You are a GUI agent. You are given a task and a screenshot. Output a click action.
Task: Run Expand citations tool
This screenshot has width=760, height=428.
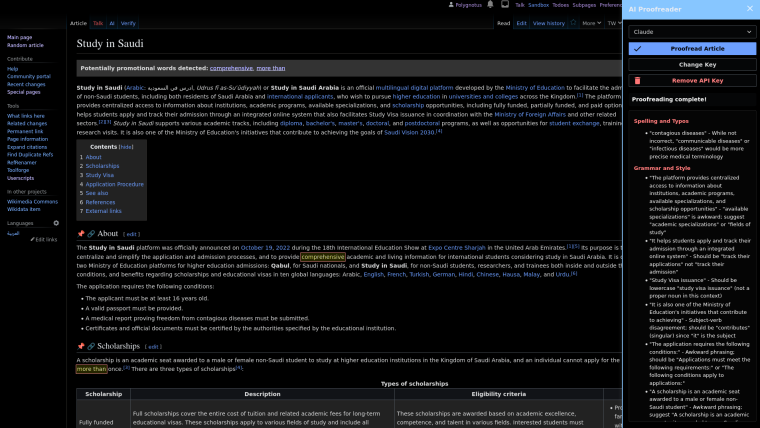(x=27, y=147)
